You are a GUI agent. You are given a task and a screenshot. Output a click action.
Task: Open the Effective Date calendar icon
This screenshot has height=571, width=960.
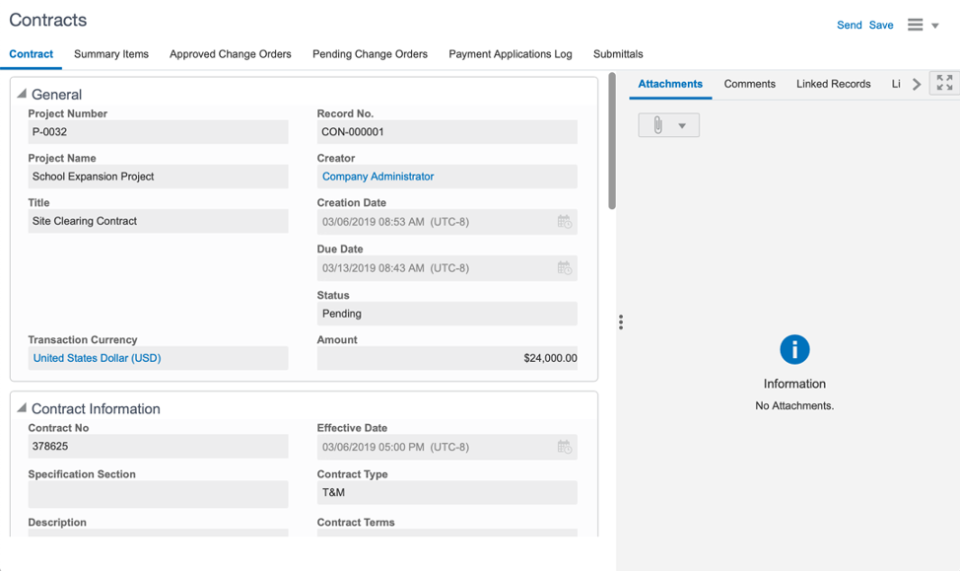(x=565, y=447)
